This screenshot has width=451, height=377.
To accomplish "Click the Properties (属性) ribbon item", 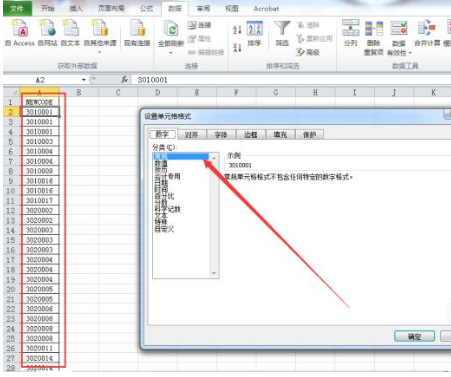I will coord(199,39).
